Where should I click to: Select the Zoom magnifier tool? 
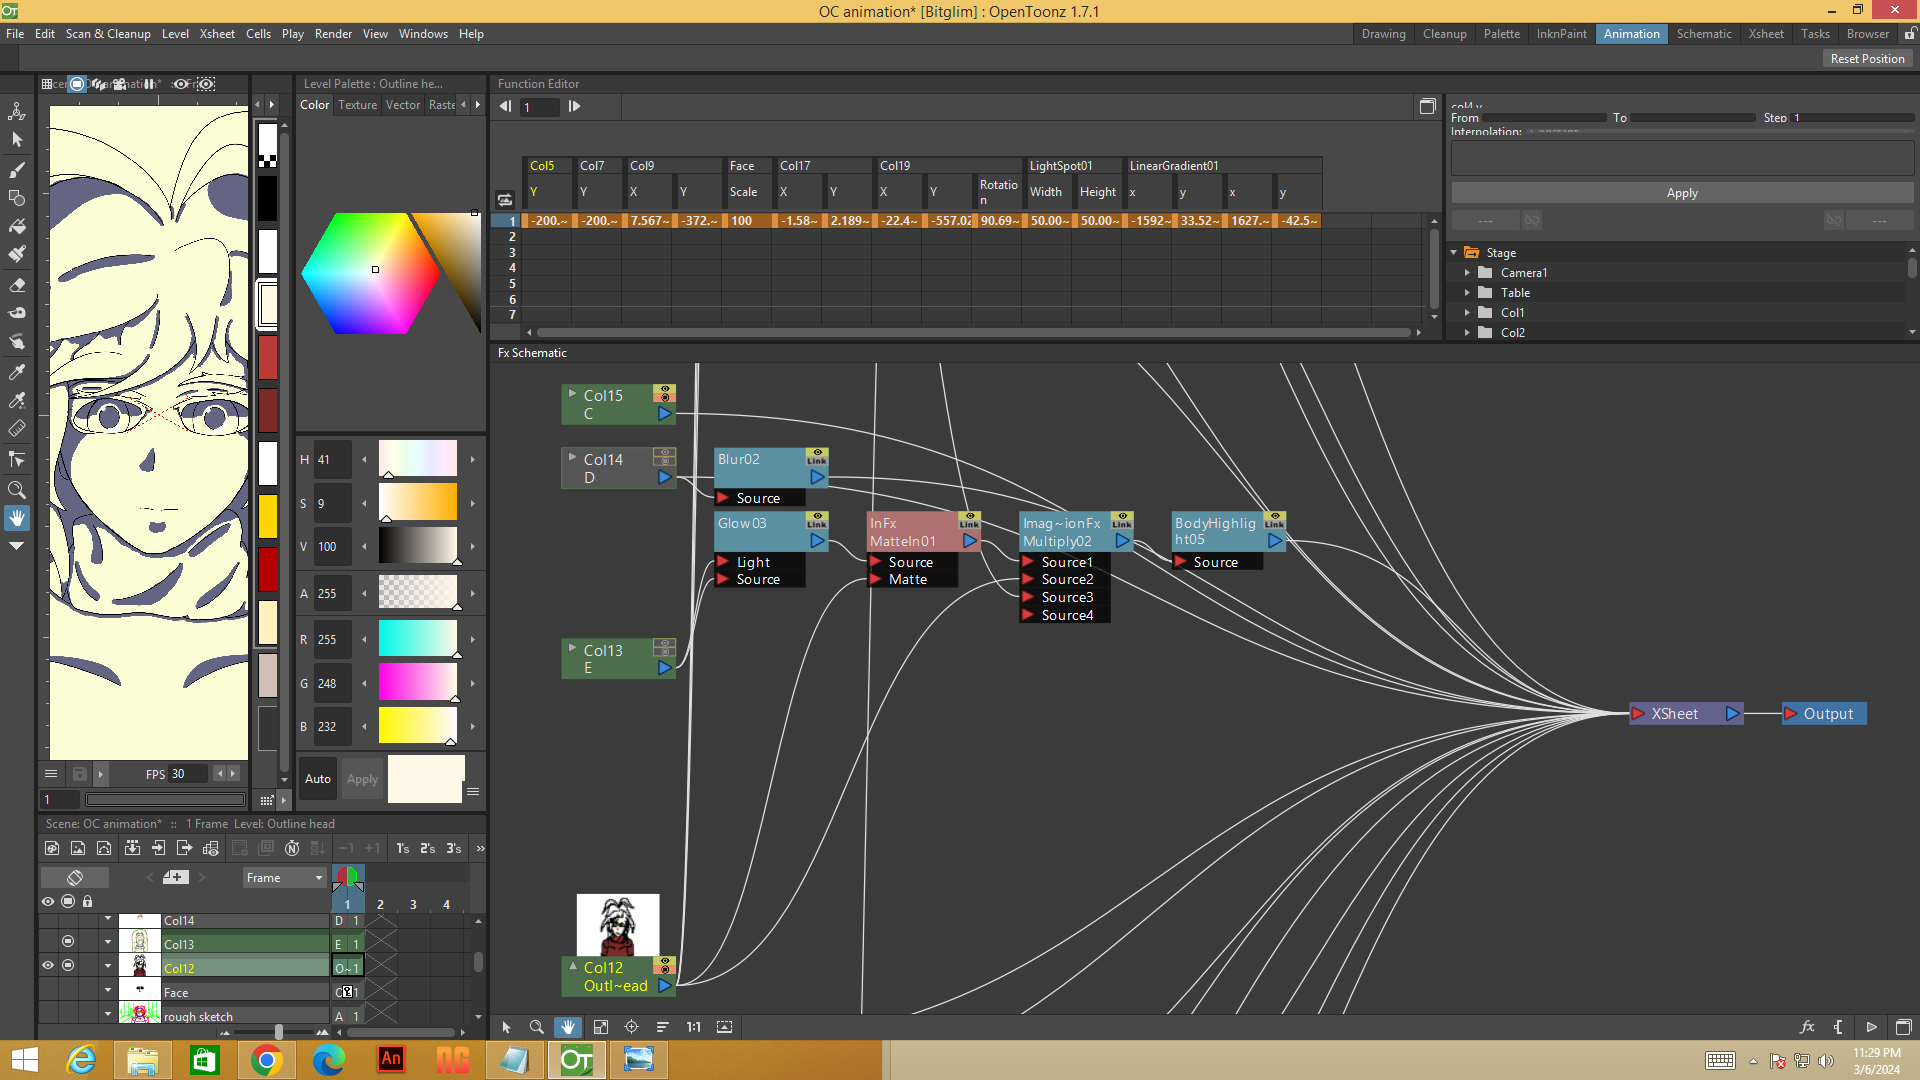click(17, 490)
